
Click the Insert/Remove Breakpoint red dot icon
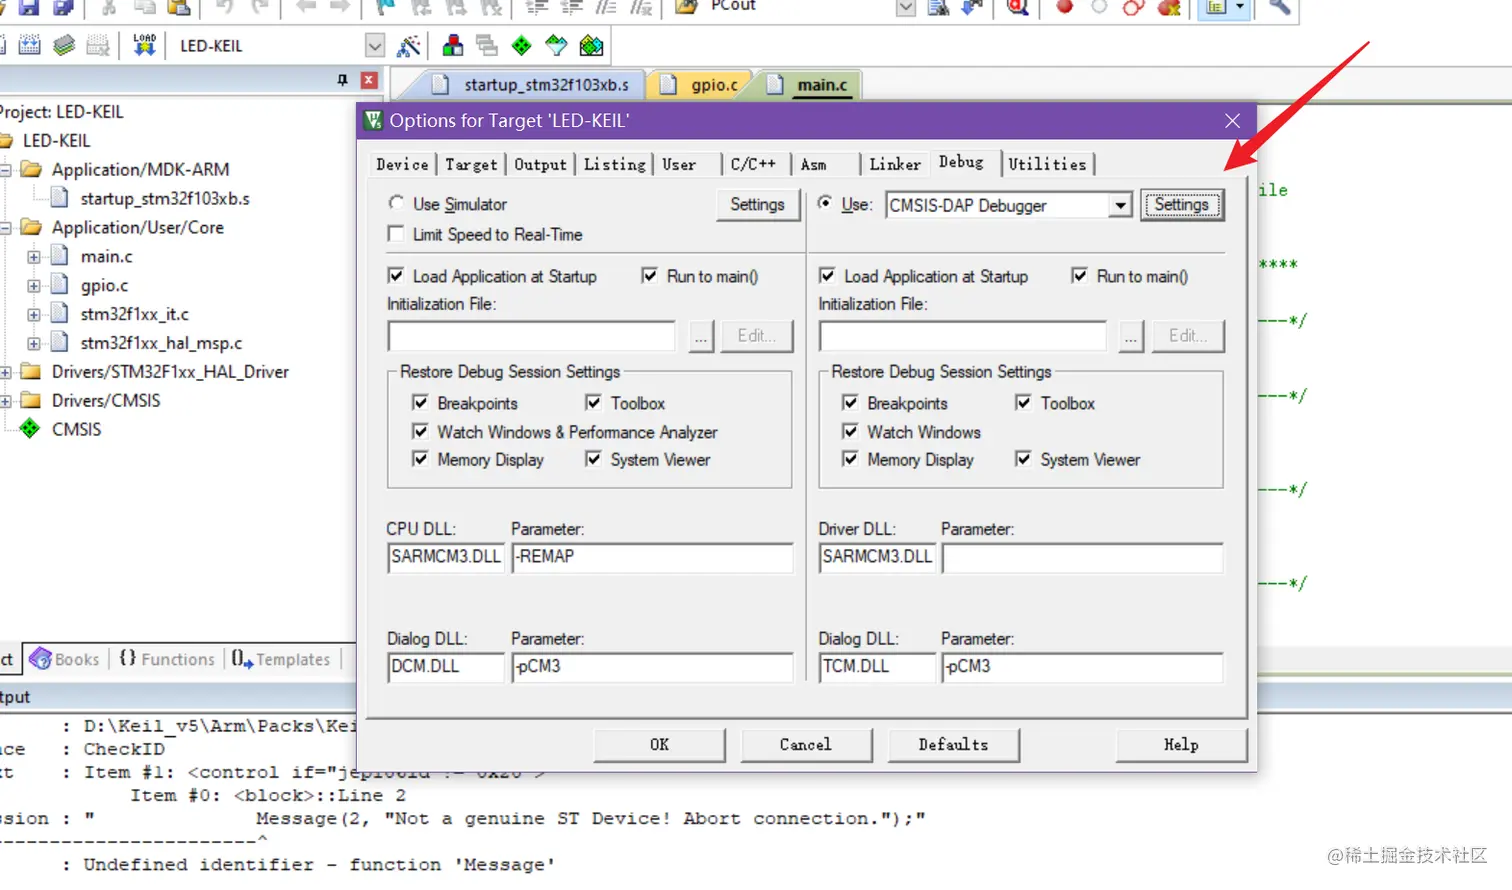point(1065,7)
